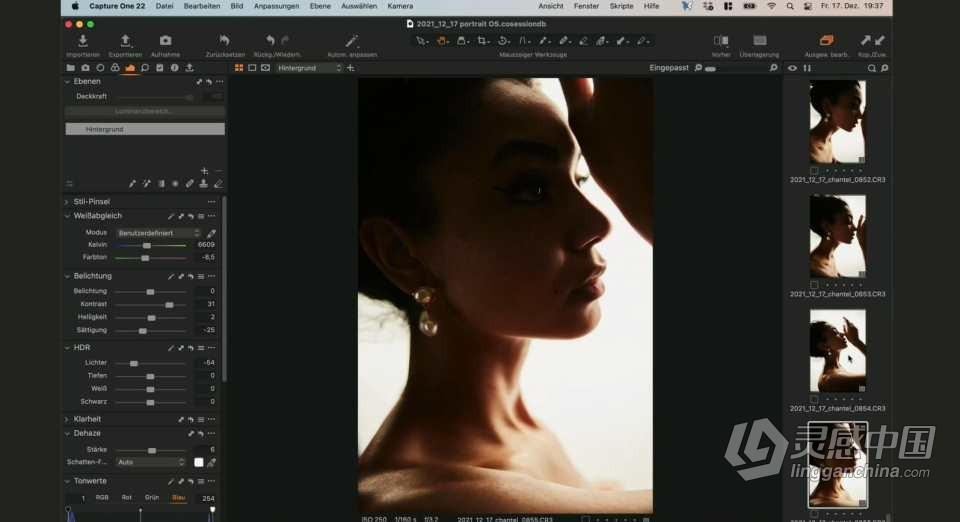
Task: Click the Kontrast slider handle
Action: [x=169, y=305]
